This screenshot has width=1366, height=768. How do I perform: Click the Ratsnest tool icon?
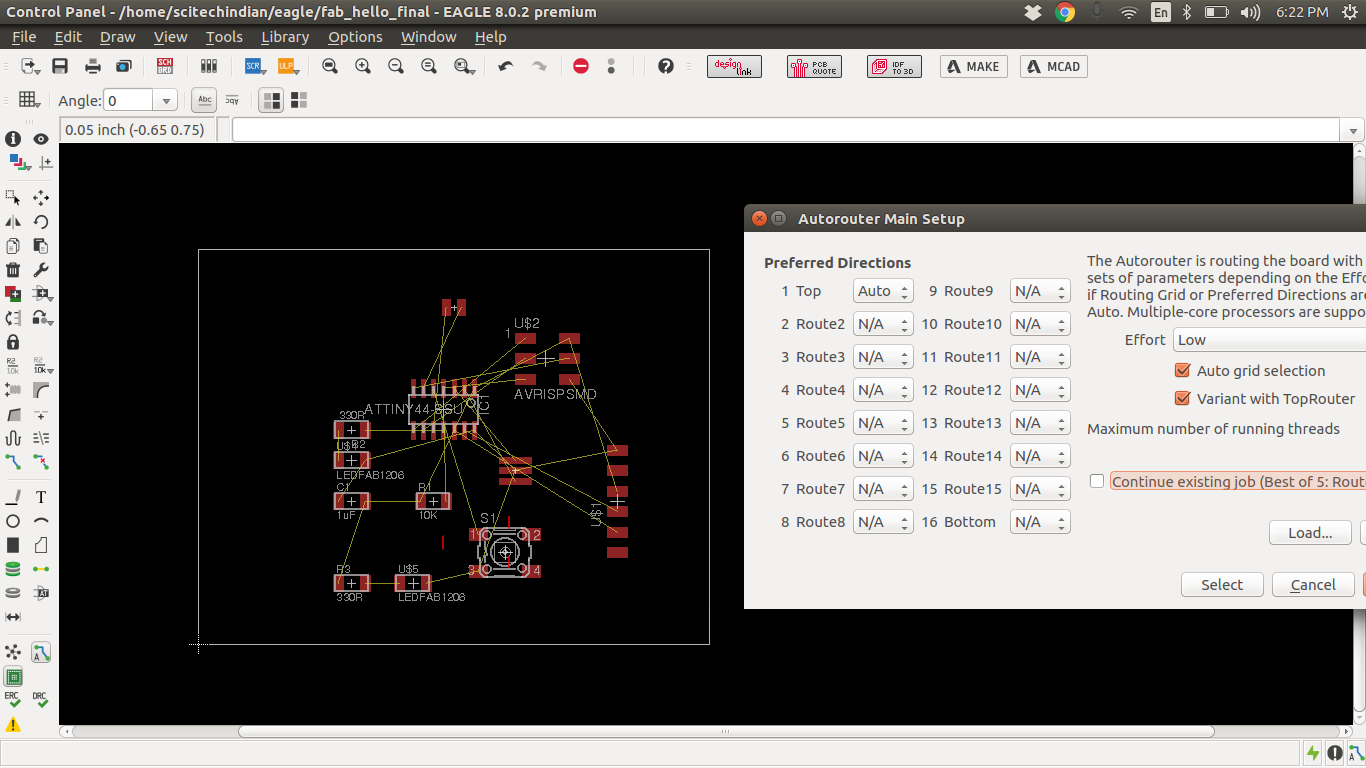[x=13, y=653]
